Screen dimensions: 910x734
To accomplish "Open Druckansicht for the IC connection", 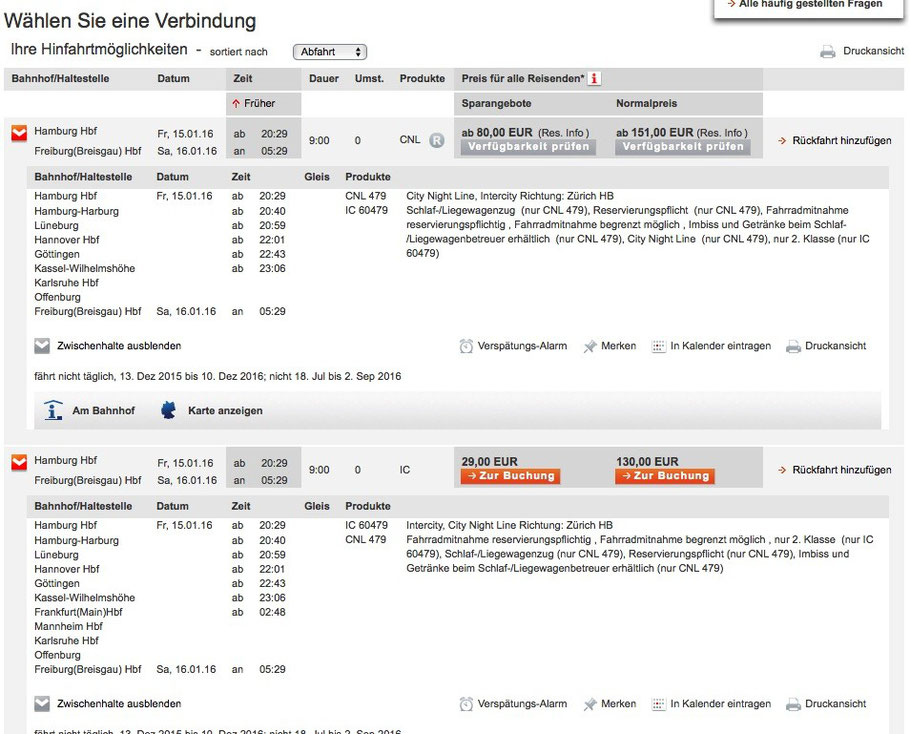I will [836, 704].
